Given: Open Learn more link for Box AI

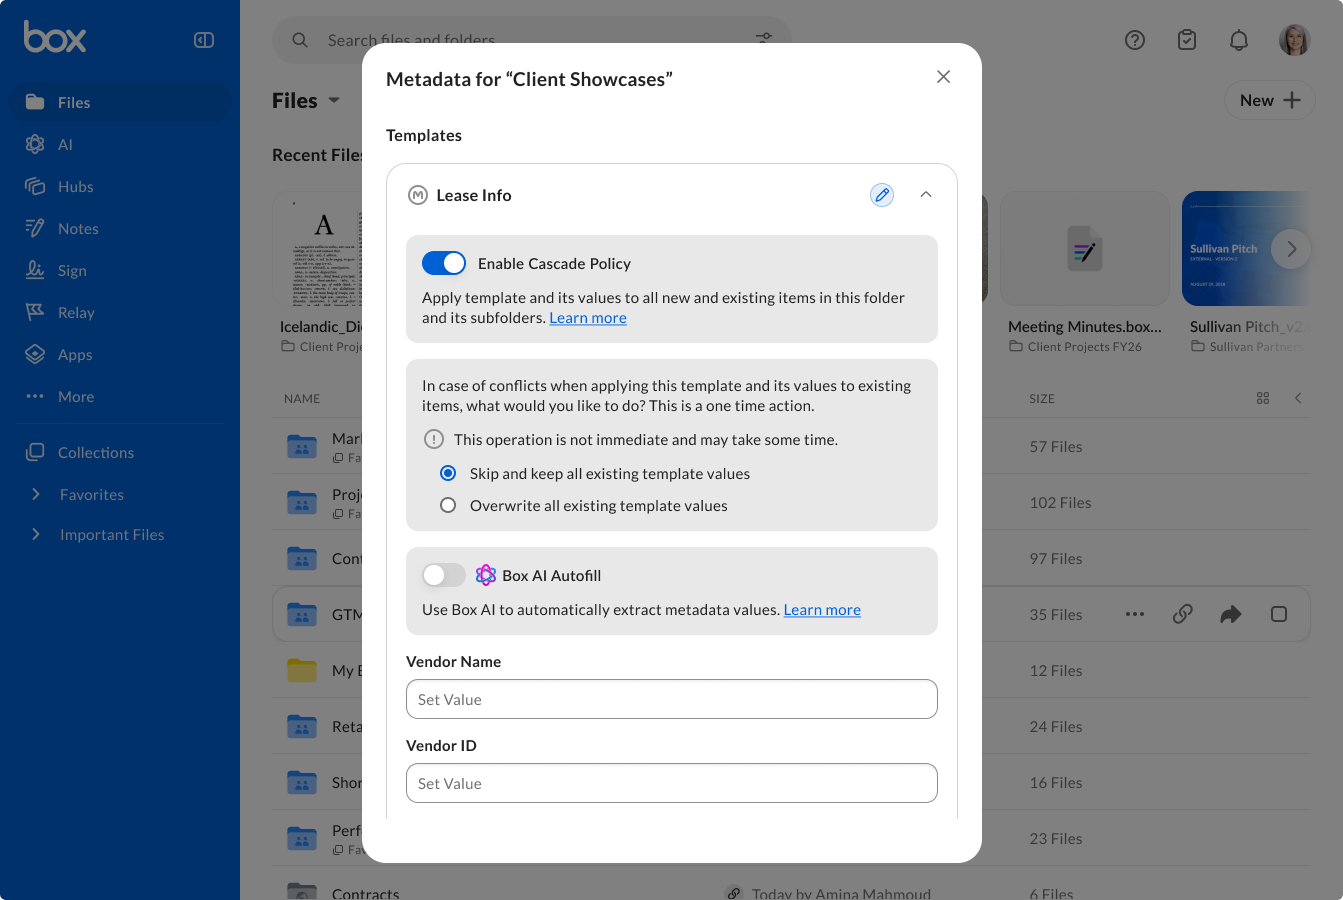Looking at the screenshot, I should (x=822, y=610).
